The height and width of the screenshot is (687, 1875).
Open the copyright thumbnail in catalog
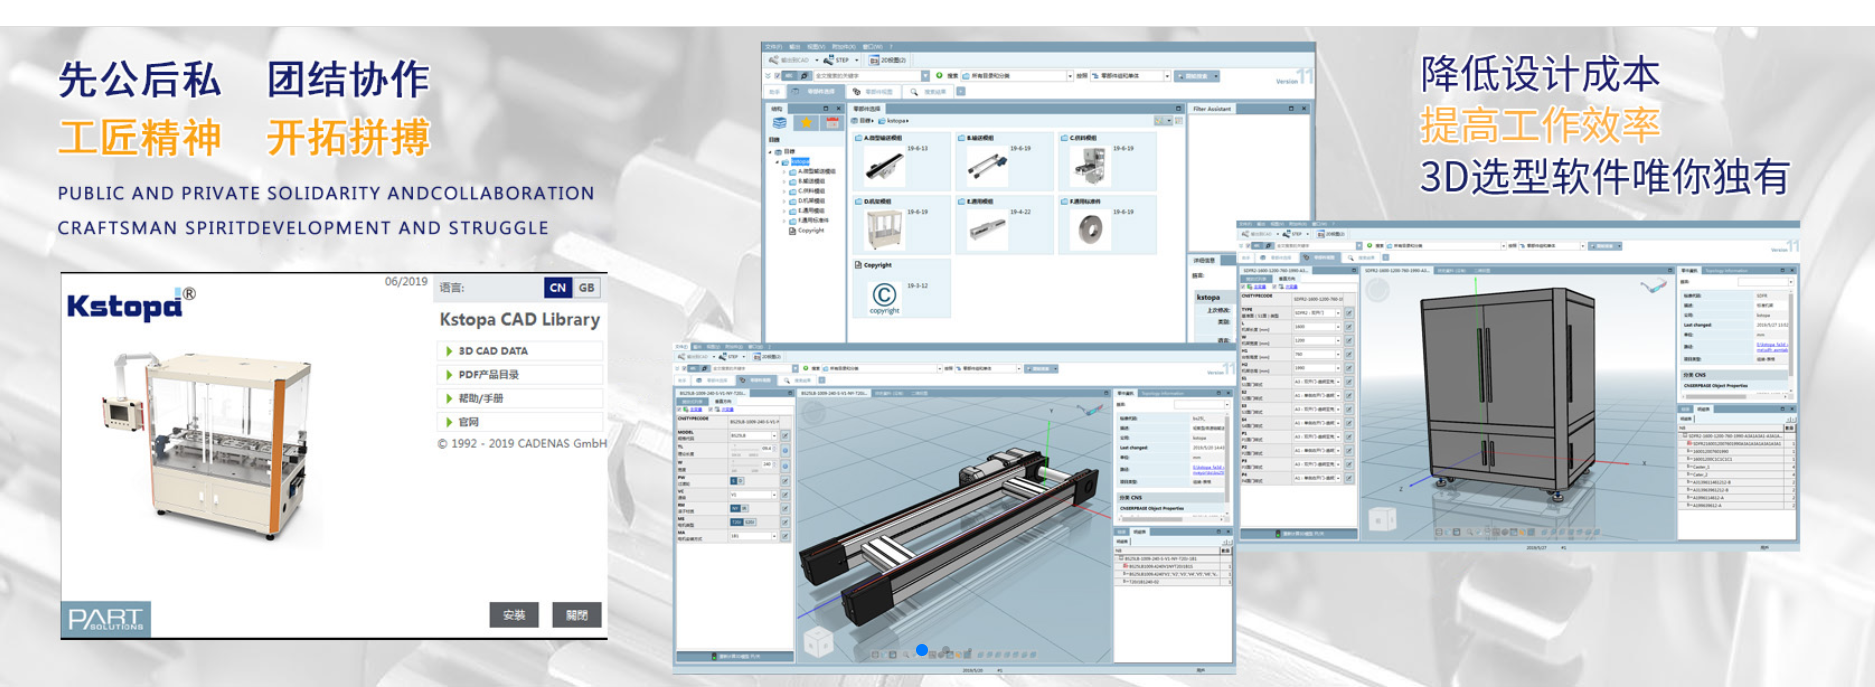click(884, 296)
